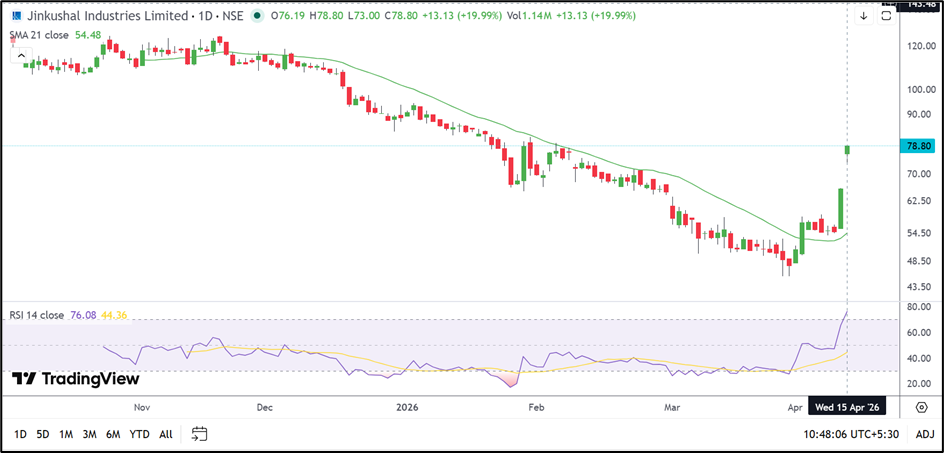944x453 pixels.
Task: Click the SMA 21 close indicator label
Action: [x=38, y=35]
